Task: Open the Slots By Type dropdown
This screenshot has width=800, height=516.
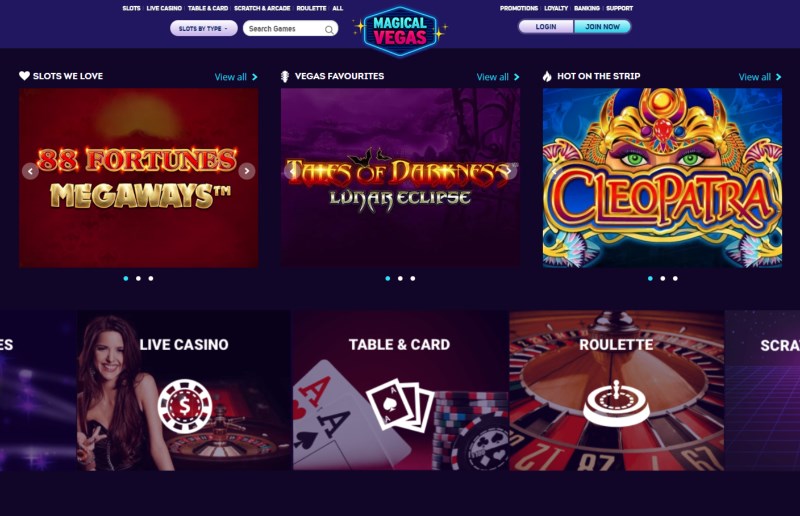Action: tap(204, 29)
